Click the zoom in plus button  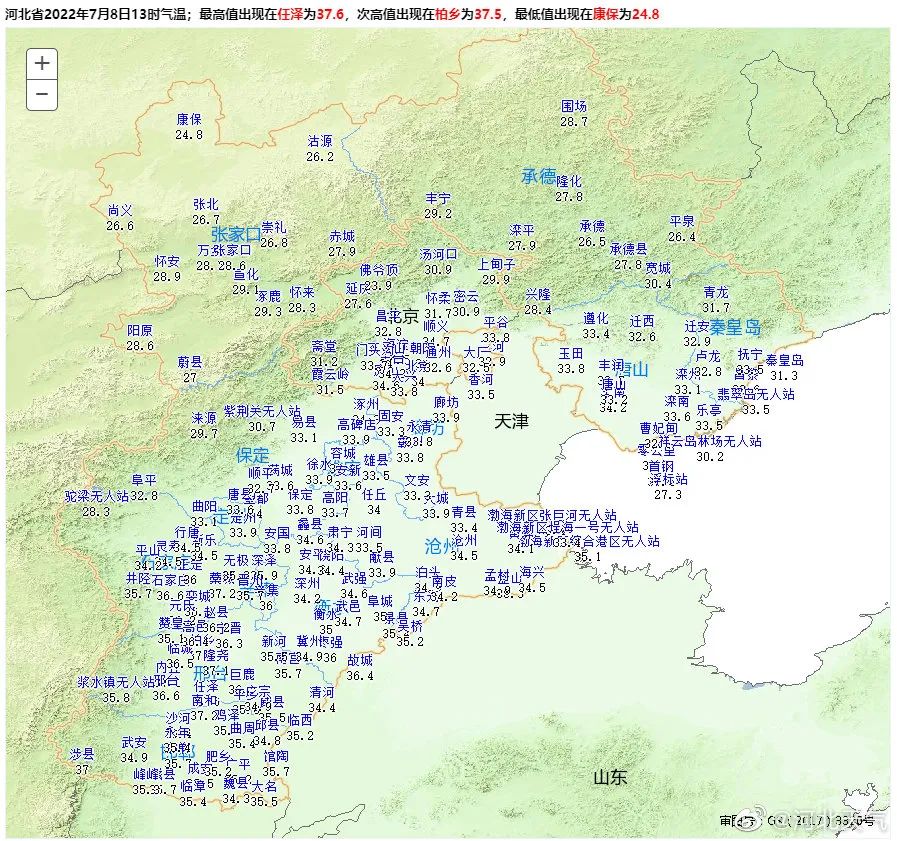click(41, 62)
